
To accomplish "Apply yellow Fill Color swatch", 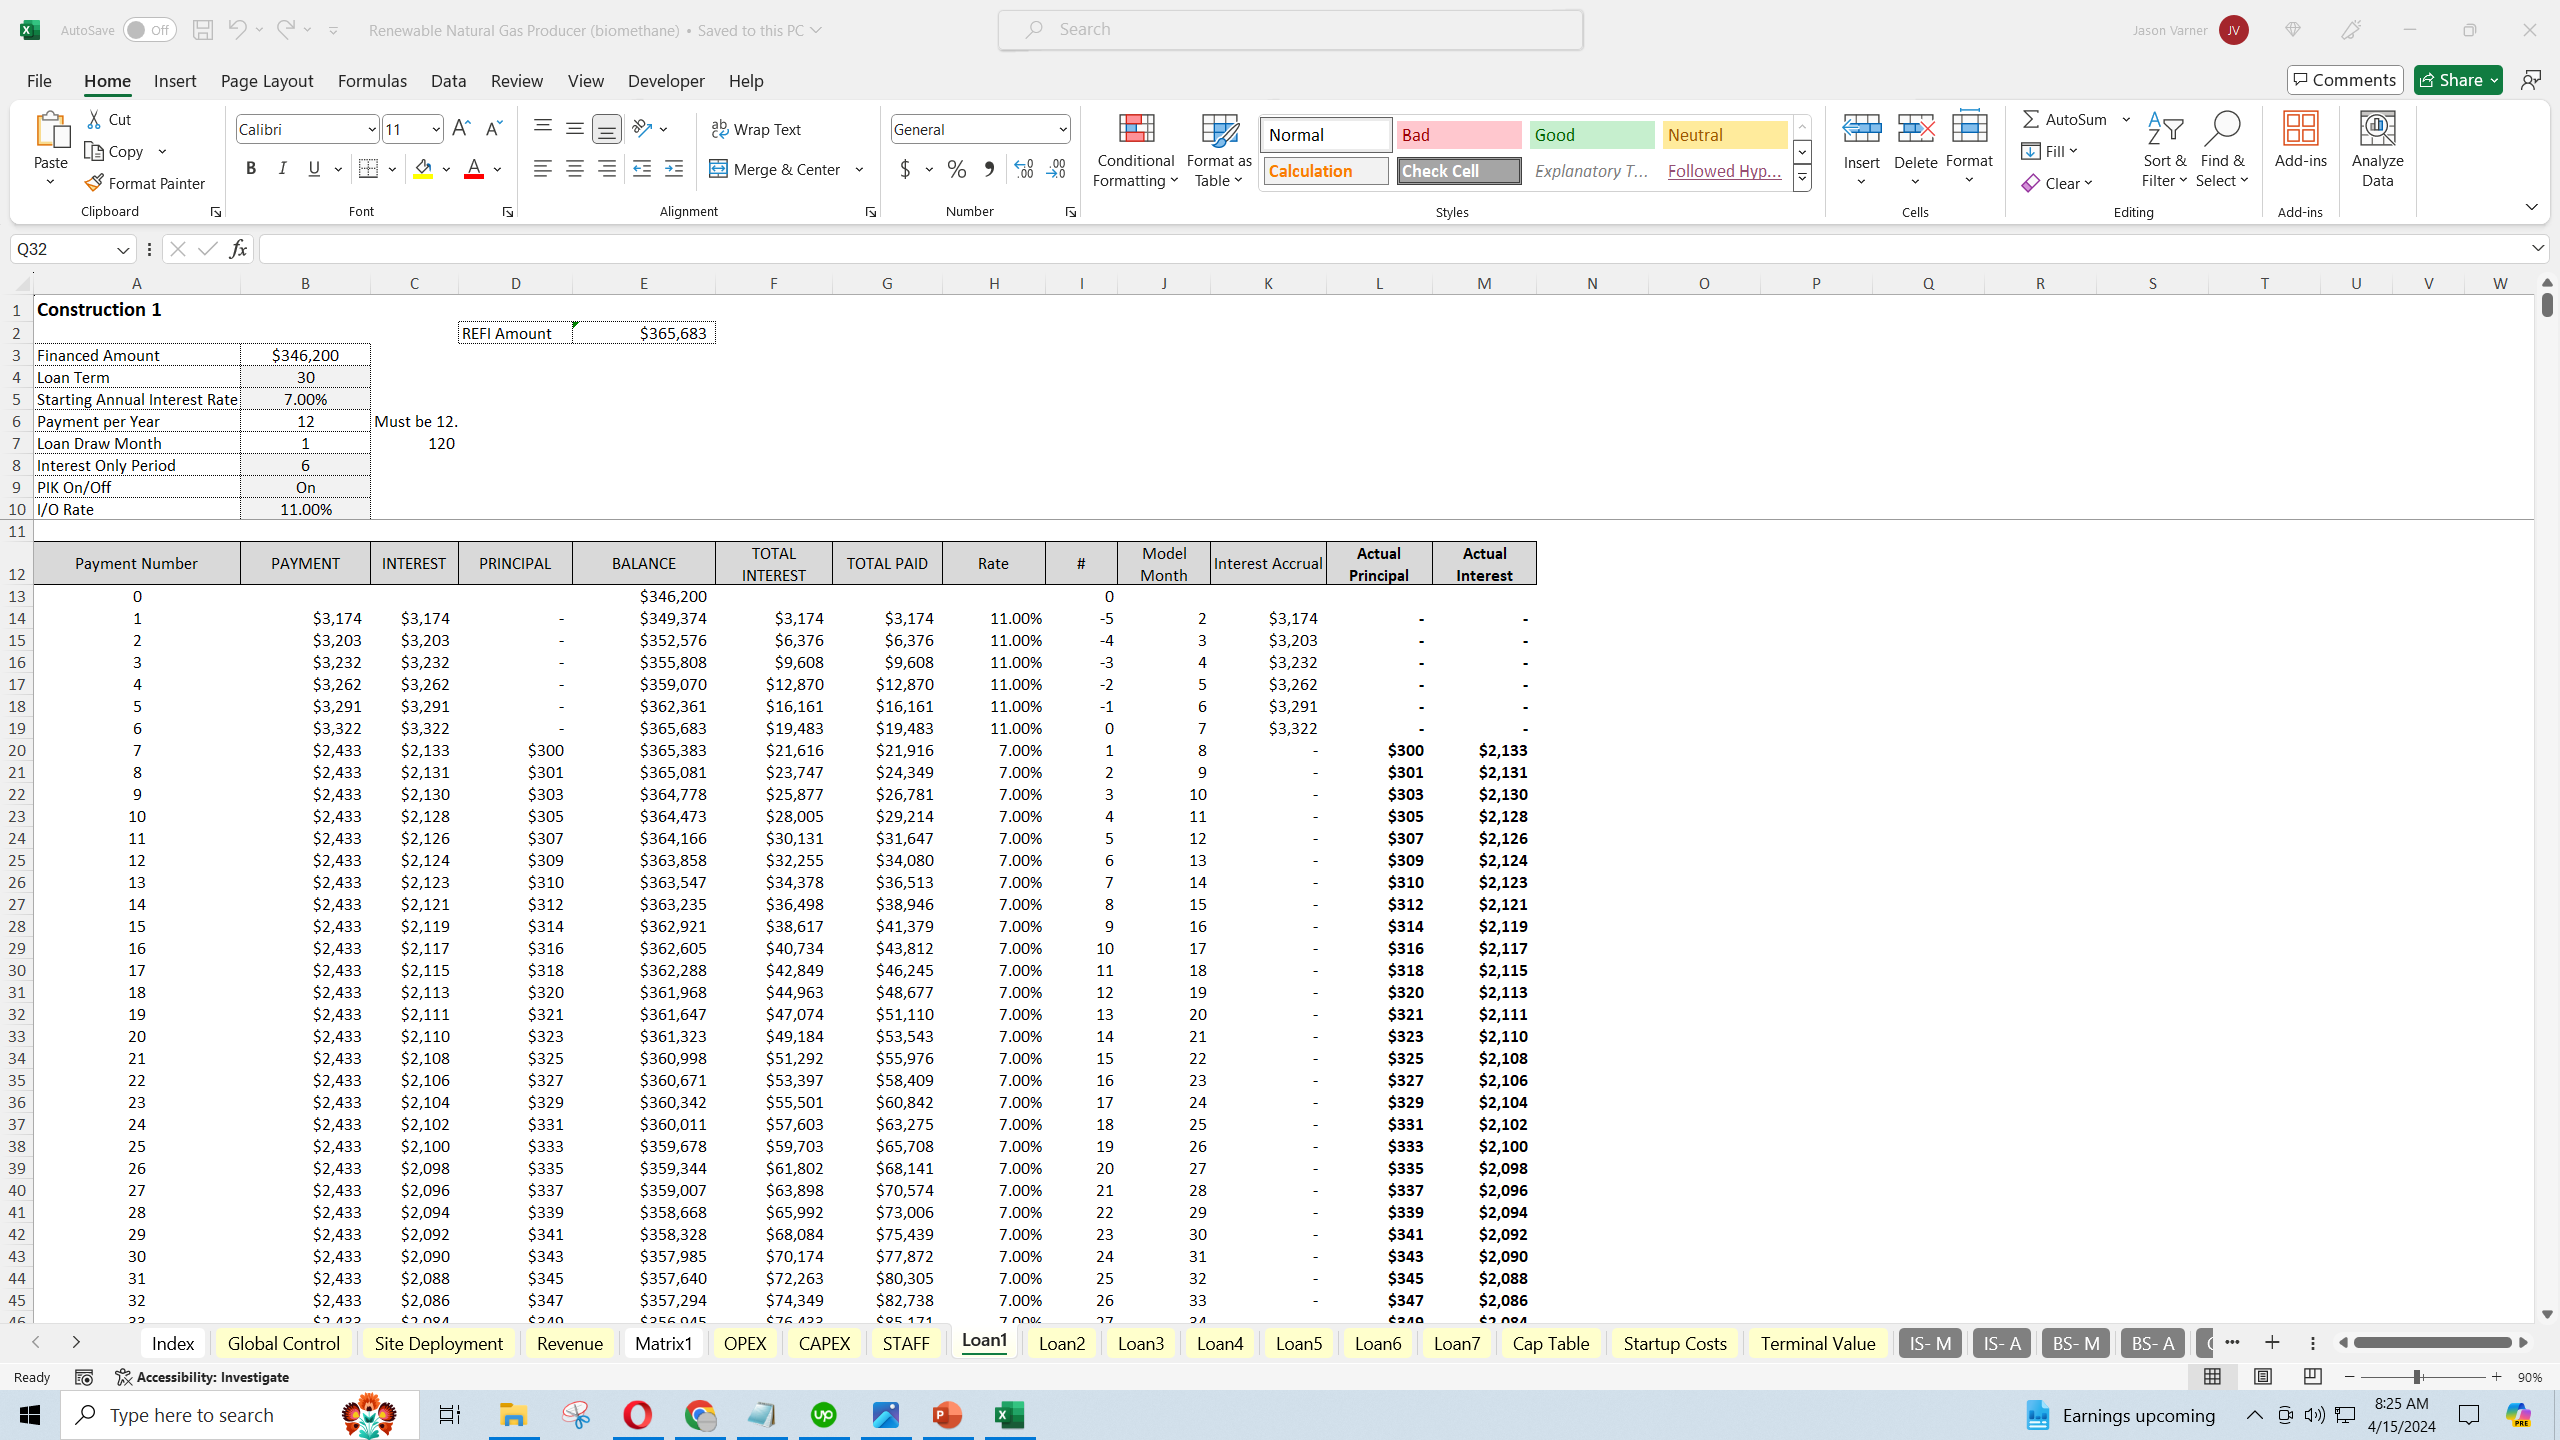I will click(423, 169).
